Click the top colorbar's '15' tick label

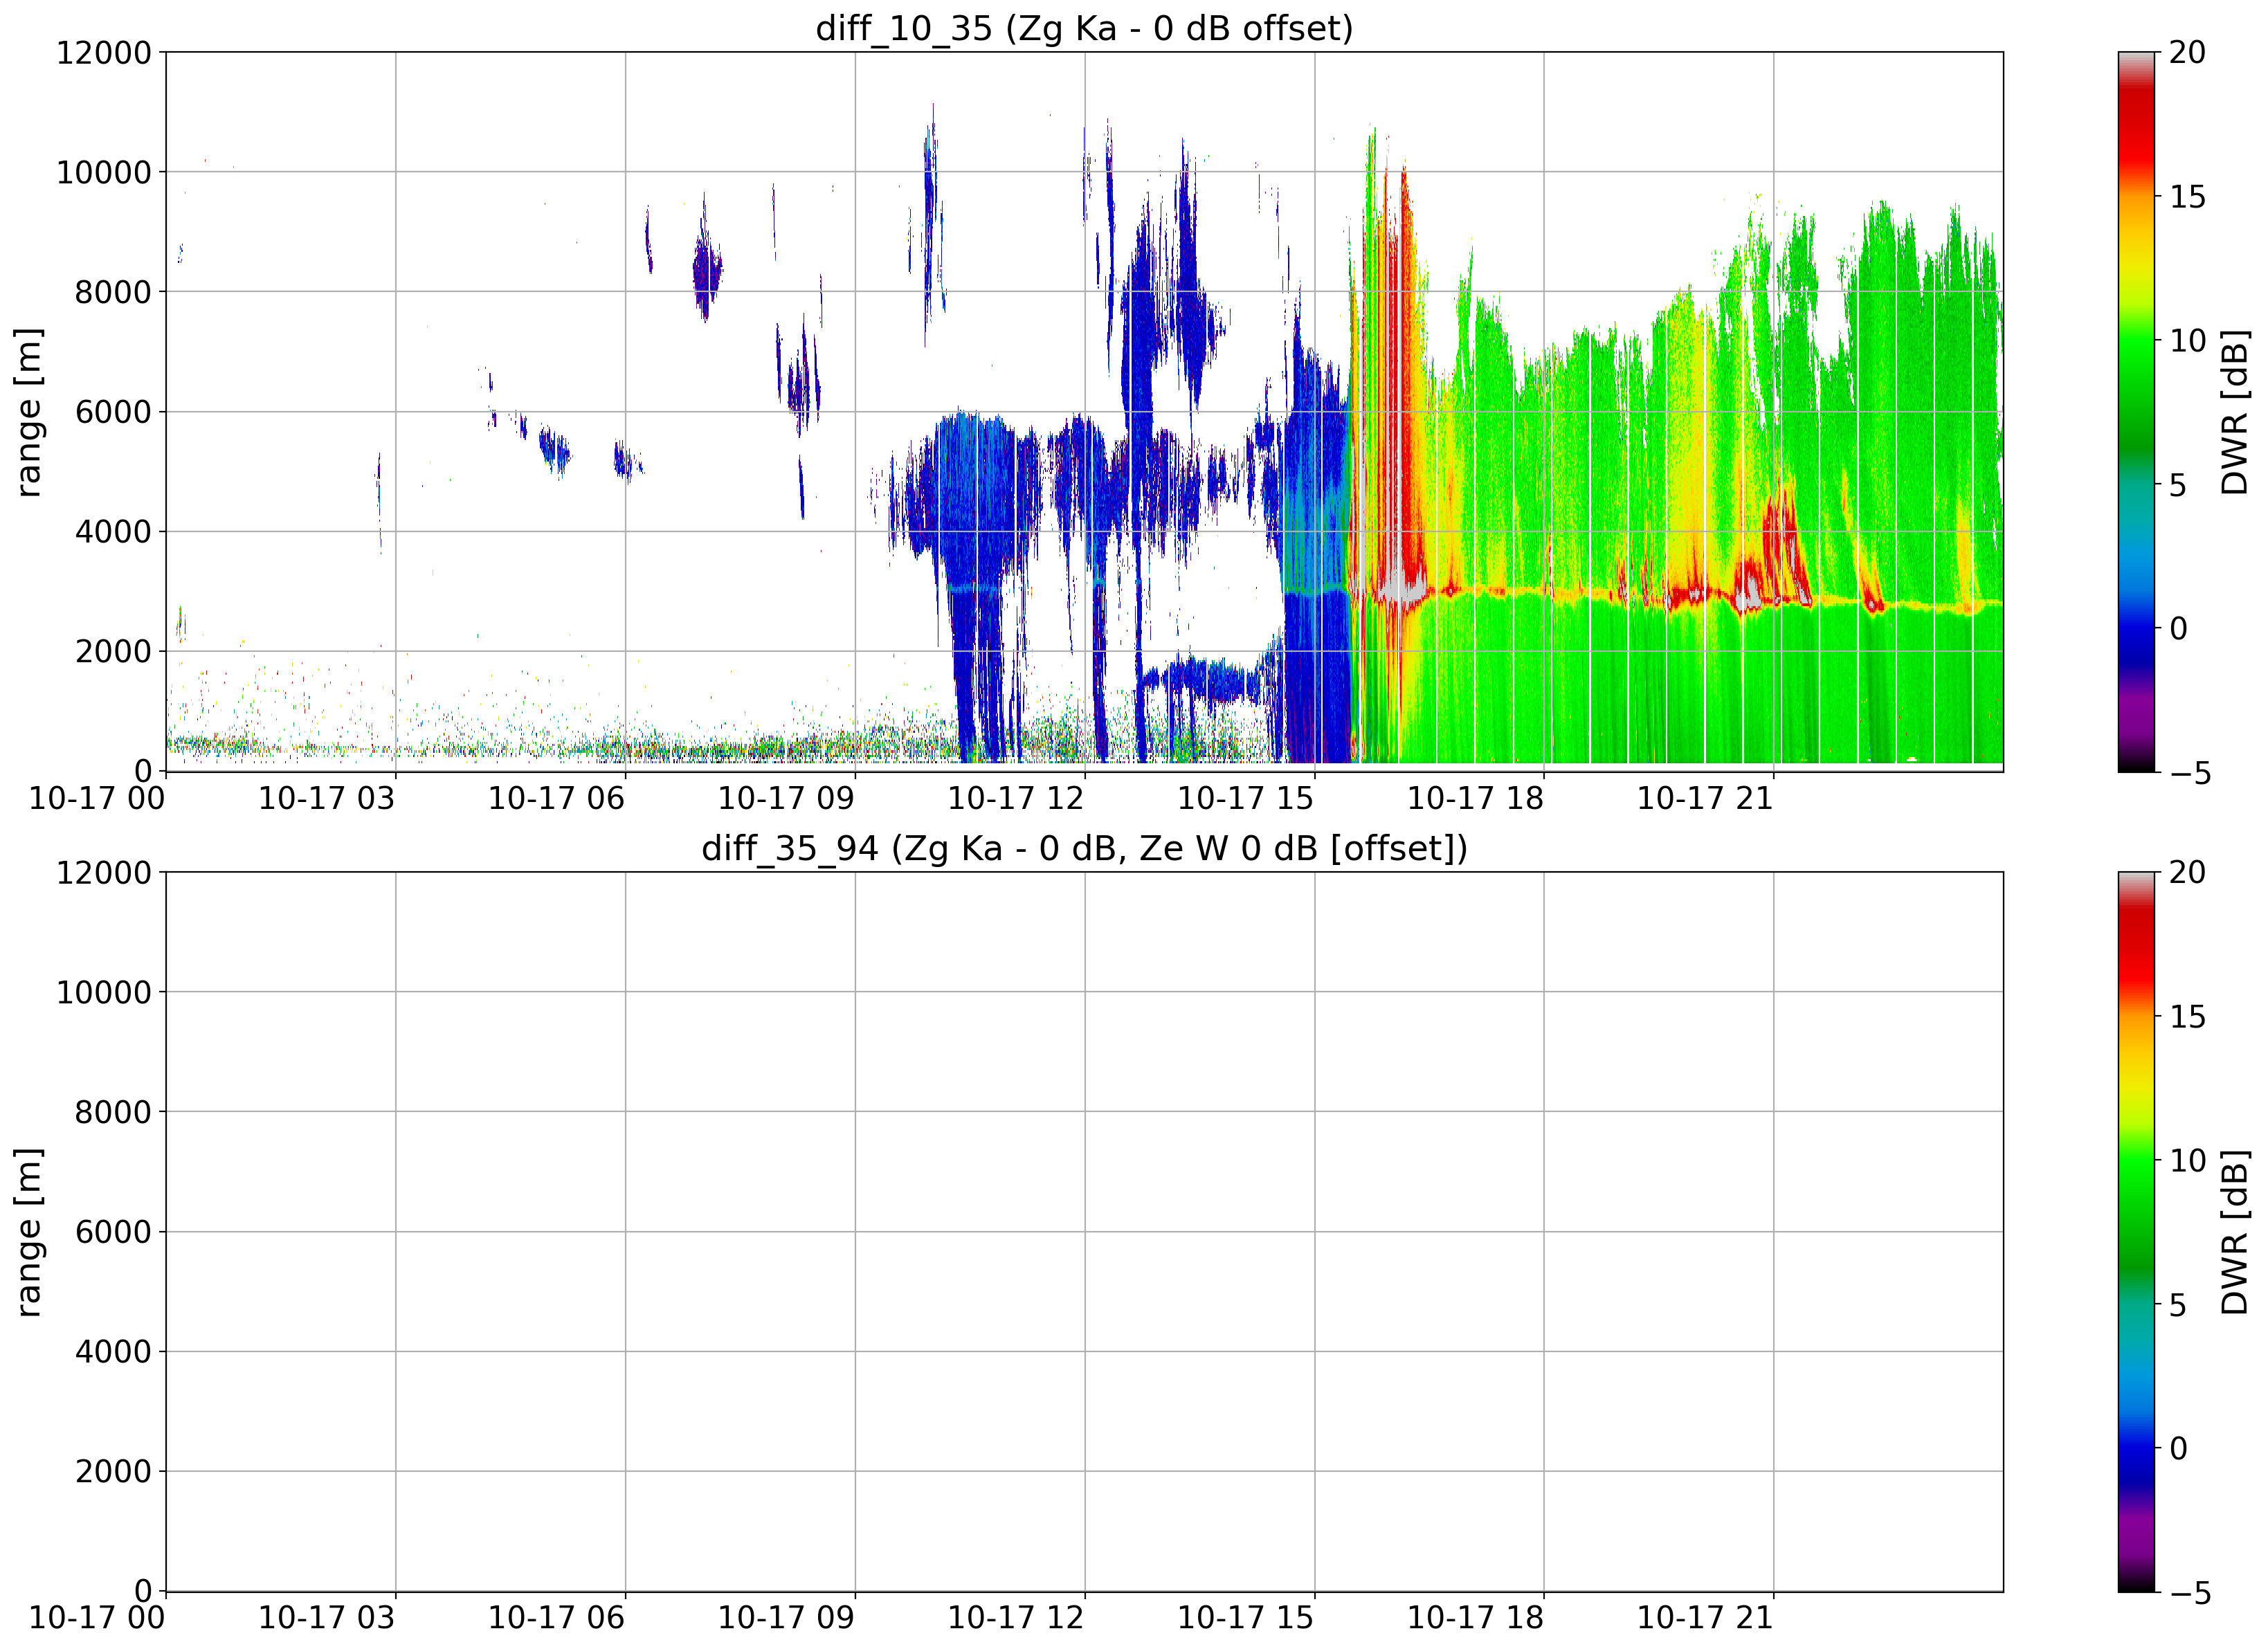coord(2187,197)
